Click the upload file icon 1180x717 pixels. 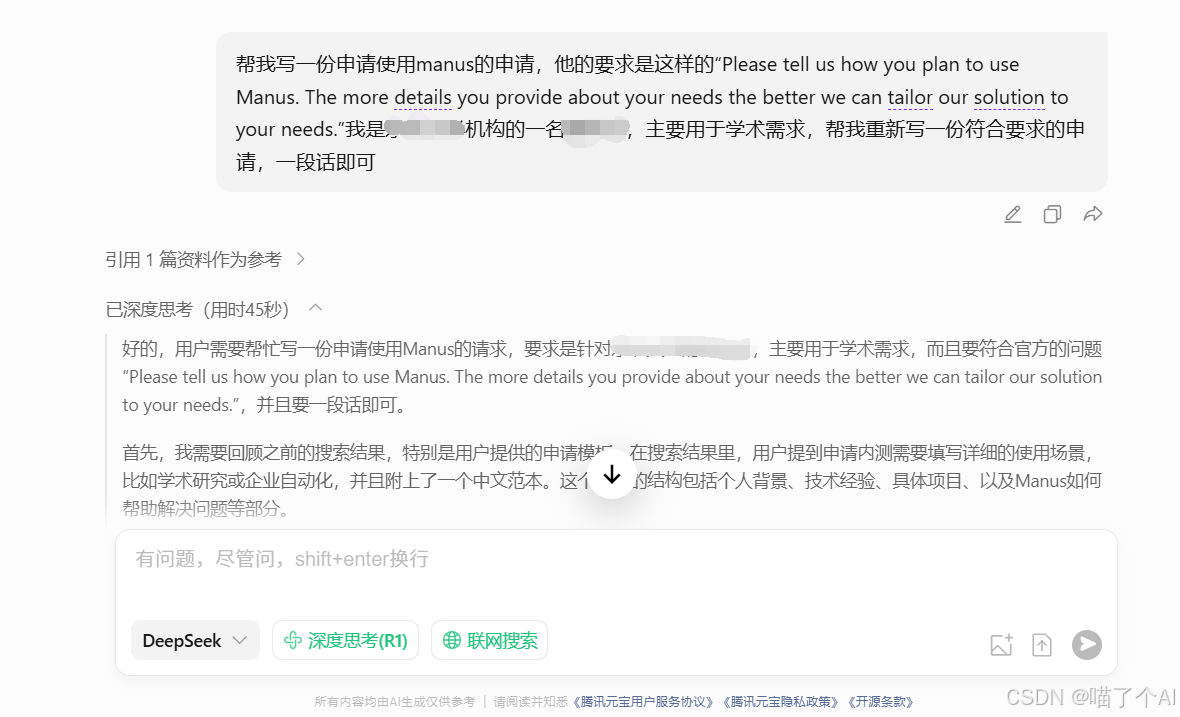pyautogui.click(x=1042, y=645)
